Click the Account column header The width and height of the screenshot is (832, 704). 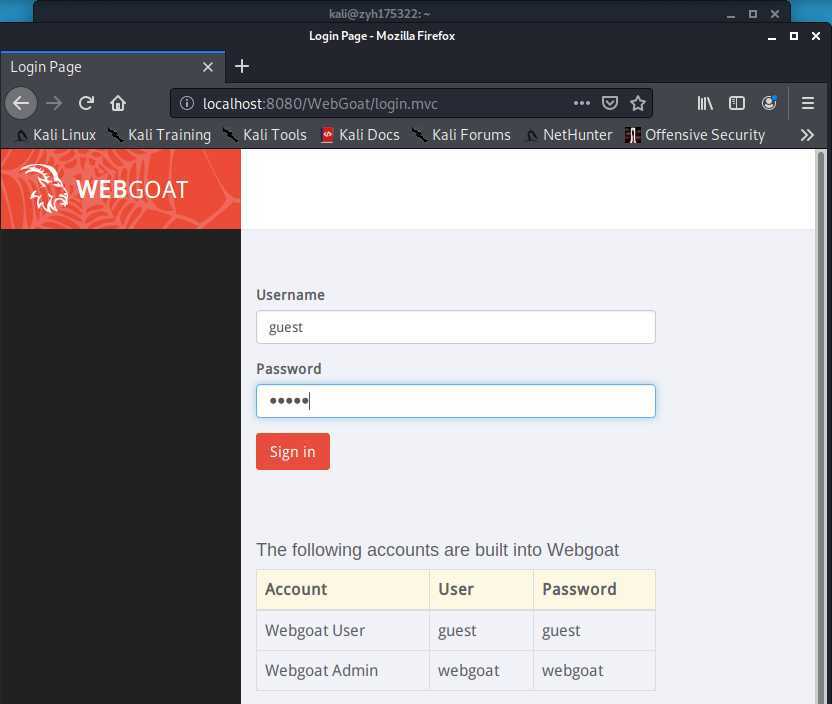click(x=343, y=589)
